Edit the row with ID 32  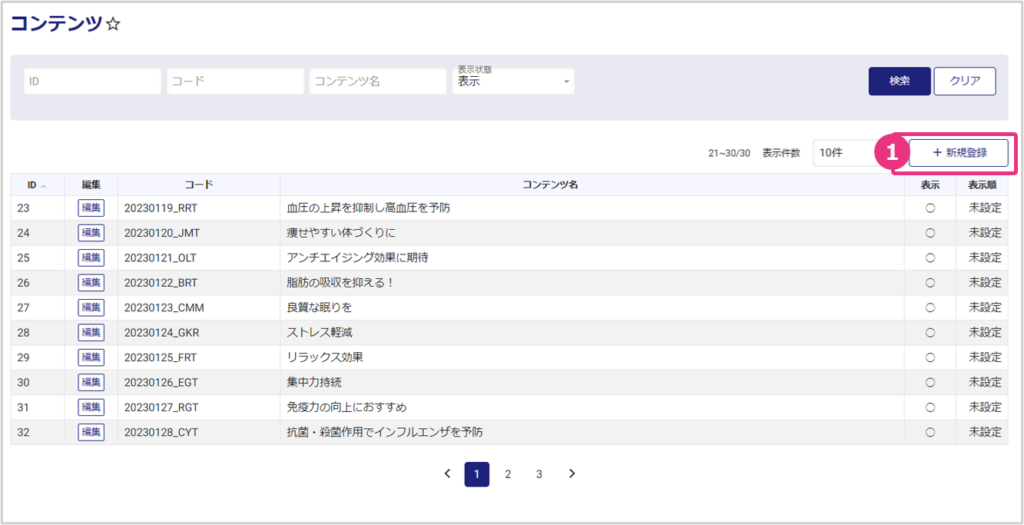click(x=91, y=432)
